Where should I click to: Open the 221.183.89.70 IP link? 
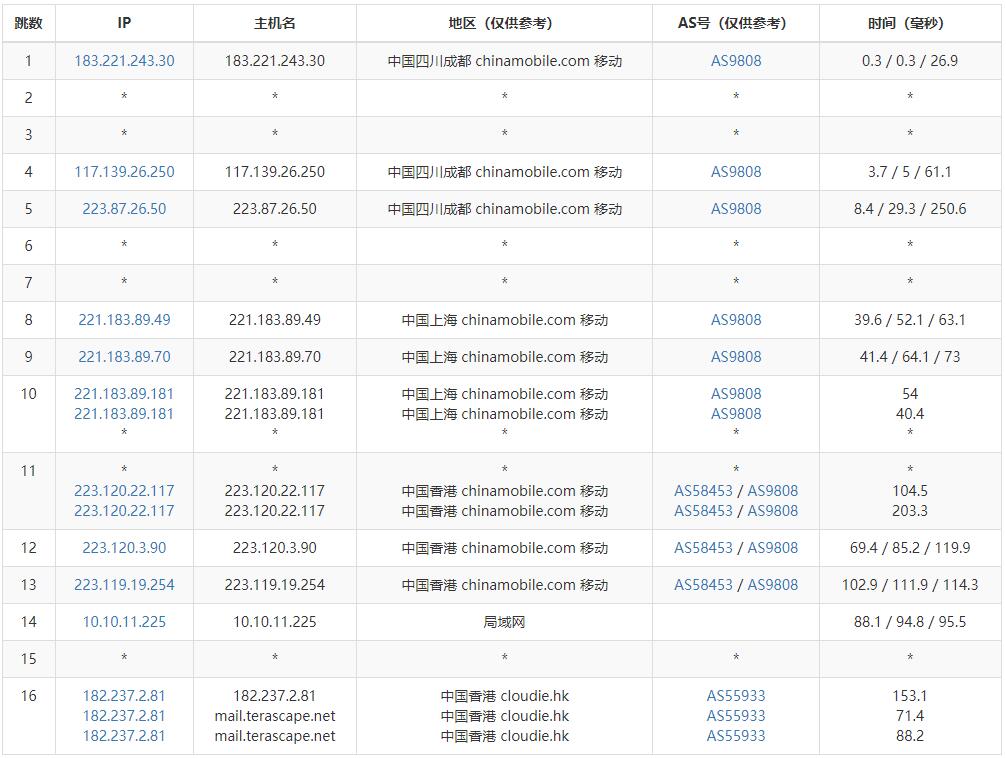[124, 357]
